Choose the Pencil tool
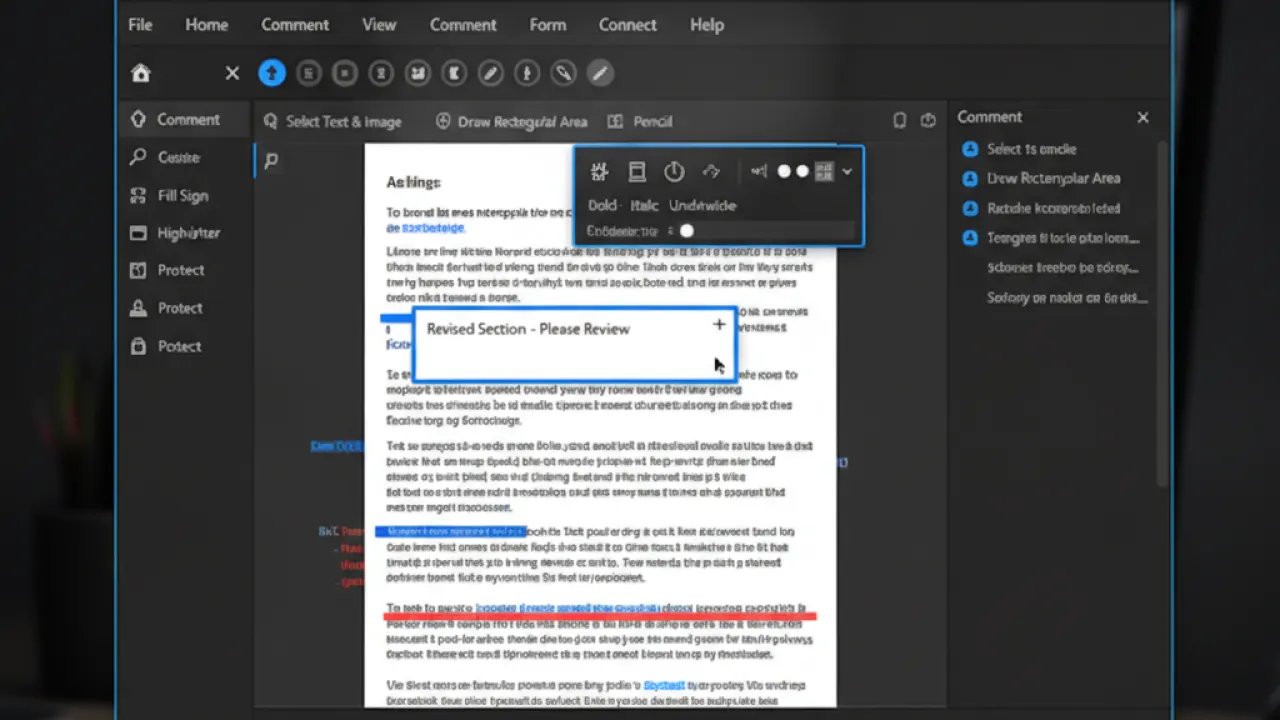The width and height of the screenshot is (1280, 720). click(x=640, y=121)
